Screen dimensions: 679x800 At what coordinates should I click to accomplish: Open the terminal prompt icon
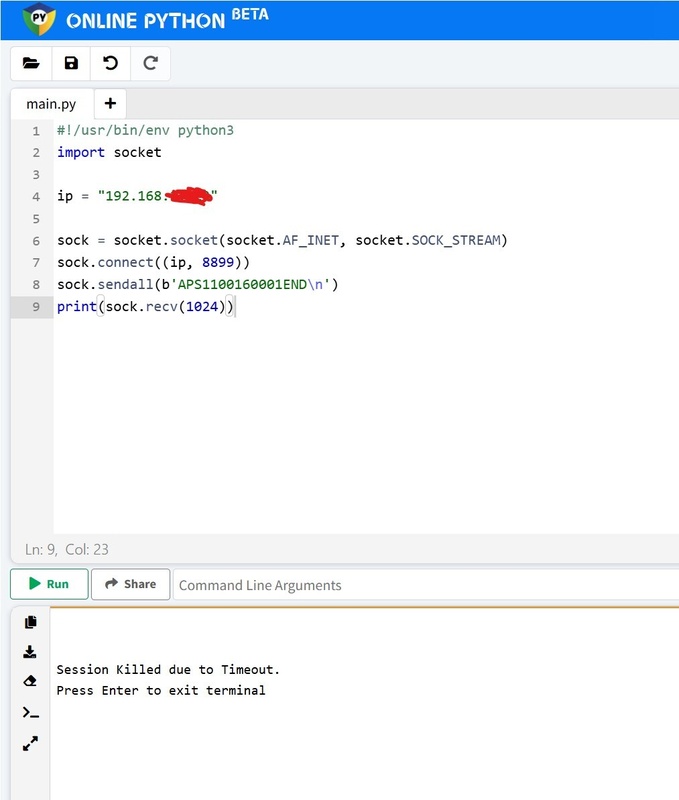(31, 713)
